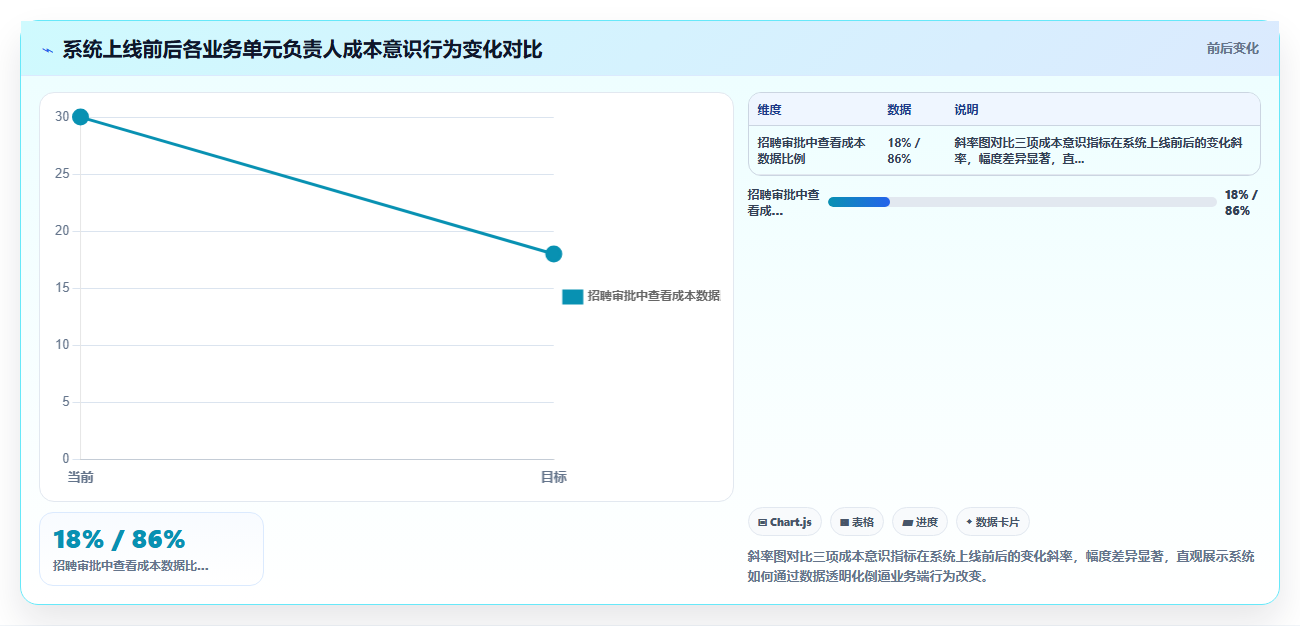Screen dimensions: 1300x626
Task: Click the 表格 tag chip
Action: (x=857, y=522)
